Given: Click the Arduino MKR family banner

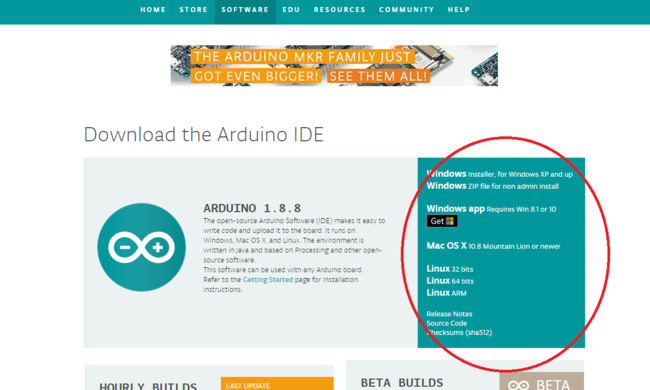Looking at the screenshot, I should (x=334, y=66).
